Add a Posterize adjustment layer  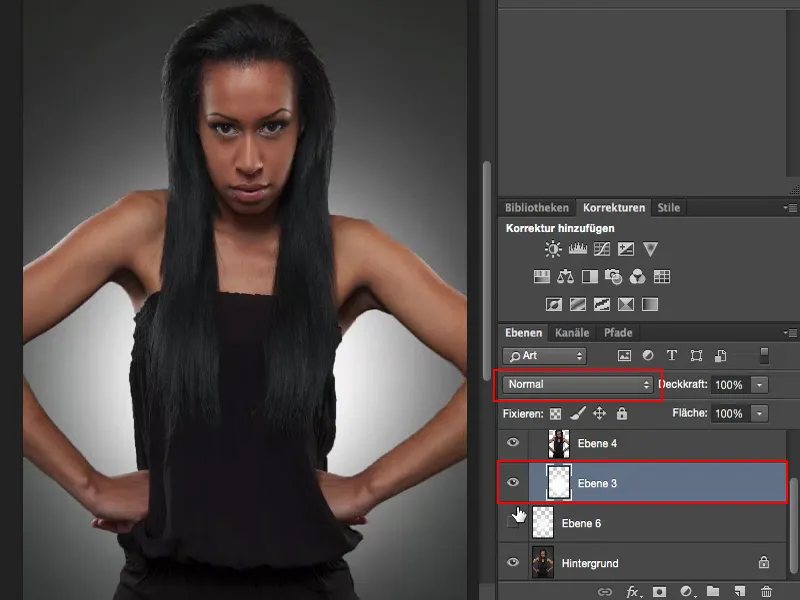[578, 305]
